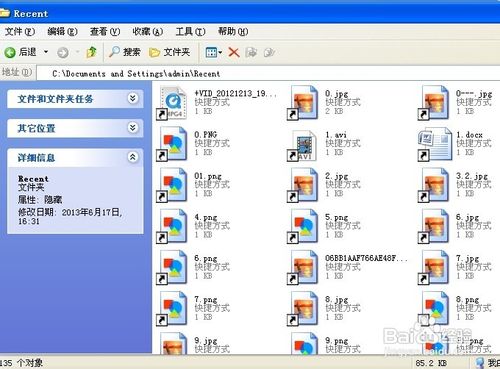Click the file name text 01.png
Image resolution: width=500 pixels, height=369 pixels.
pos(208,176)
